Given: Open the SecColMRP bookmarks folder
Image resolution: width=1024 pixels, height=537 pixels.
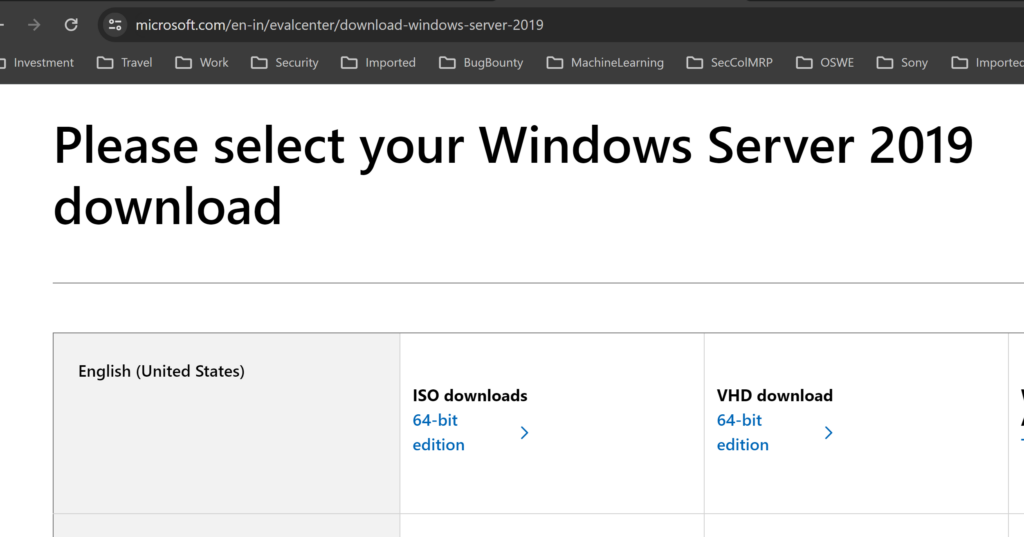Looking at the screenshot, I should (729, 63).
